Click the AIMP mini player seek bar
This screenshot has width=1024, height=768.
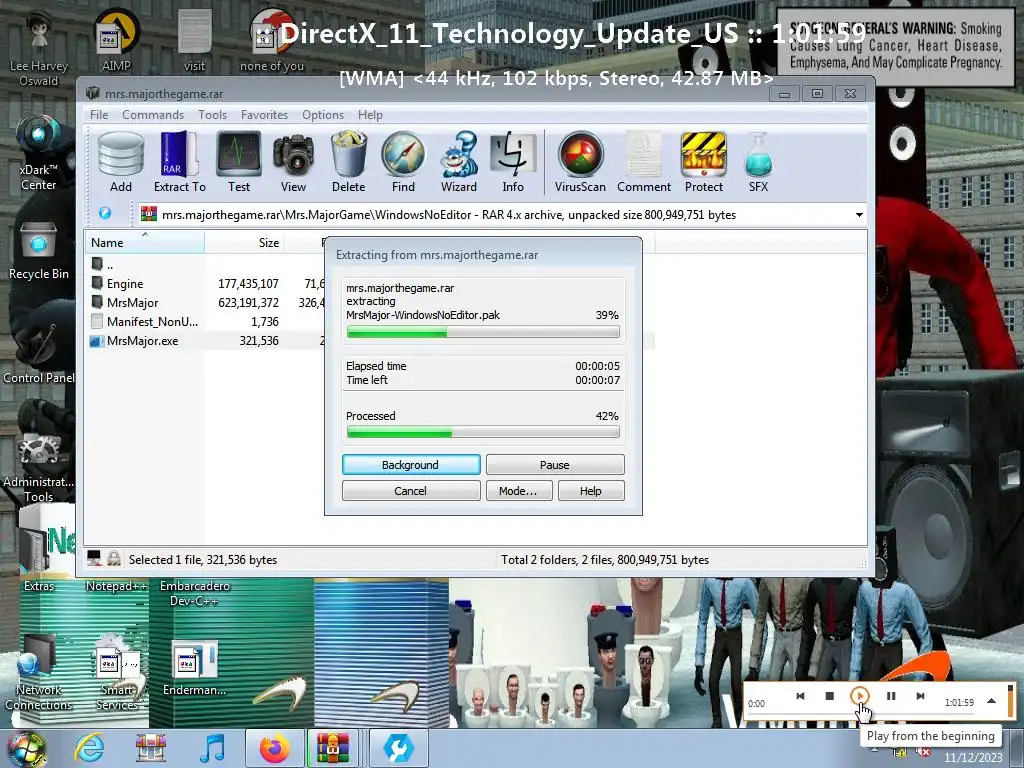coord(861,714)
